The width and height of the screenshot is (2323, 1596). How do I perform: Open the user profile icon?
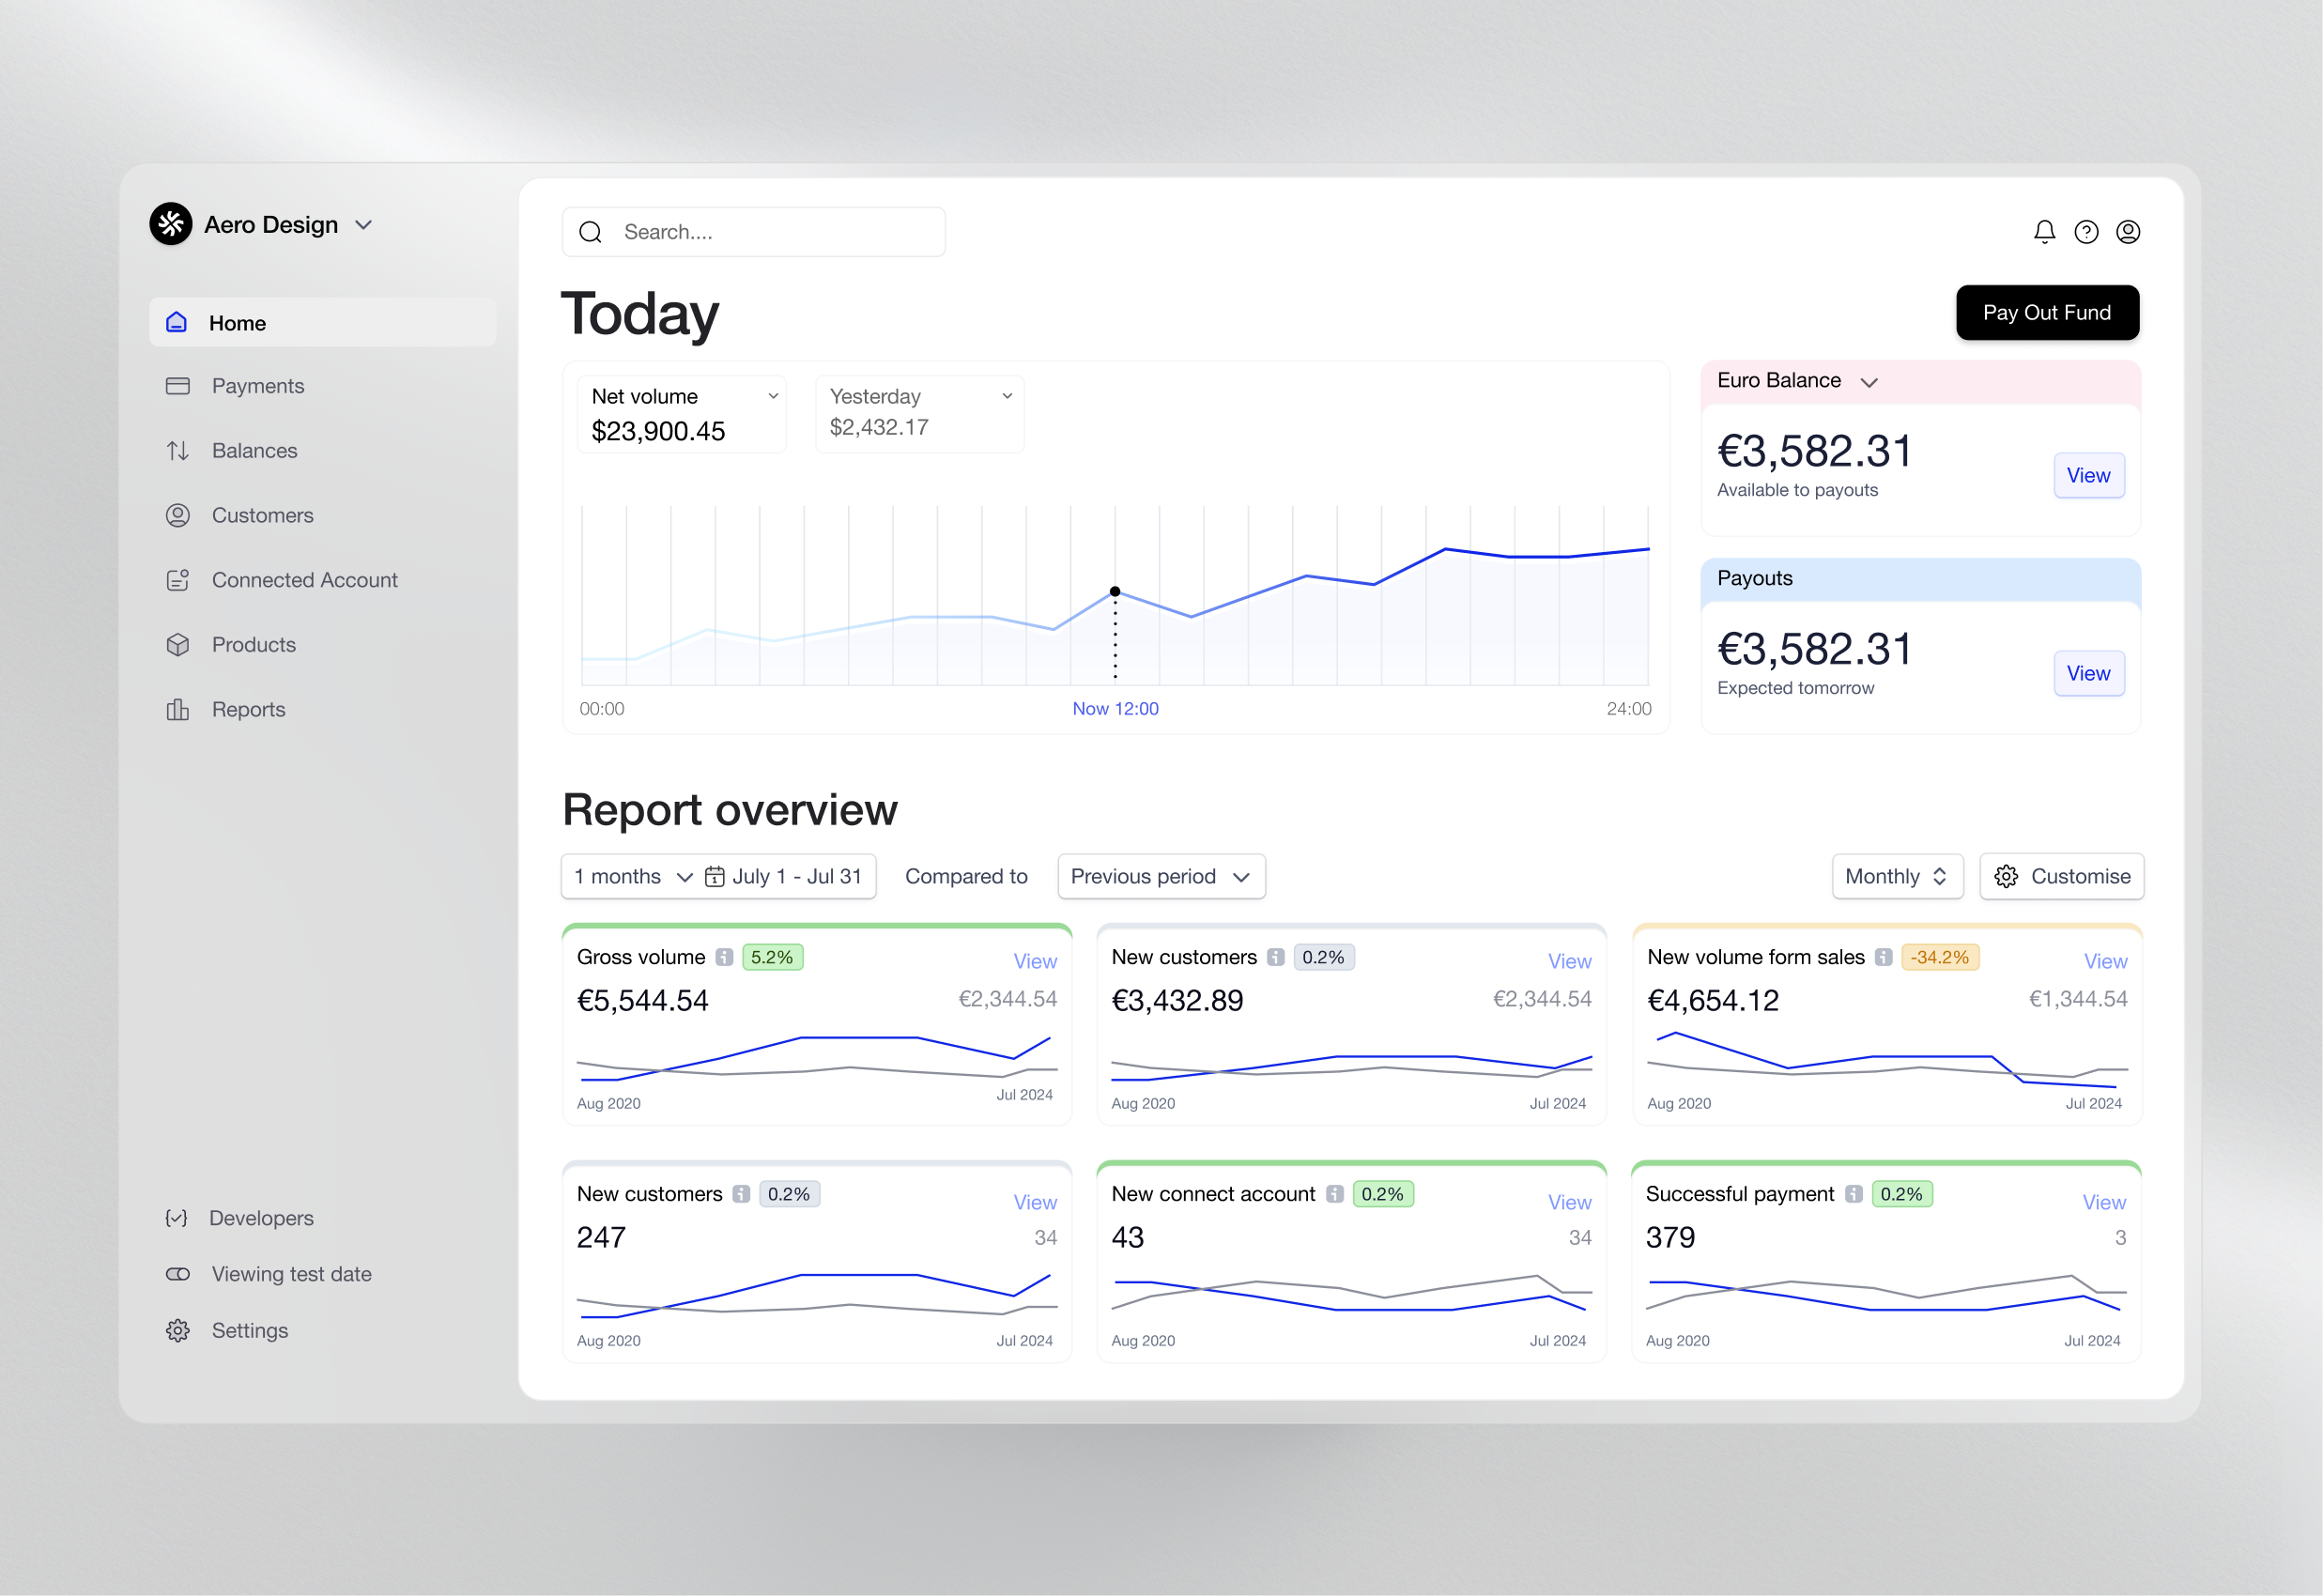click(2128, 231)
